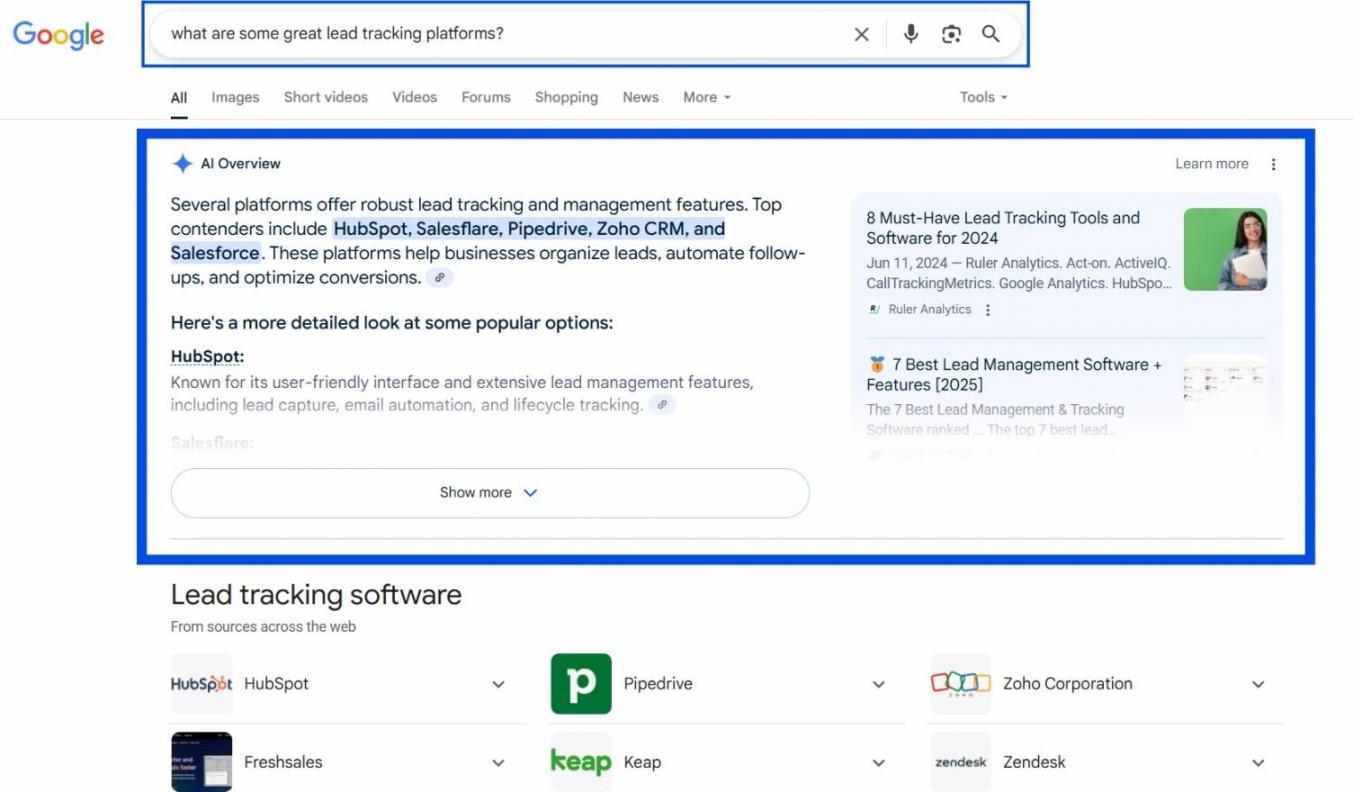Screen dimensions: 1353x792
Task: Switch to the Videos tab
Action: coord(415,97)
